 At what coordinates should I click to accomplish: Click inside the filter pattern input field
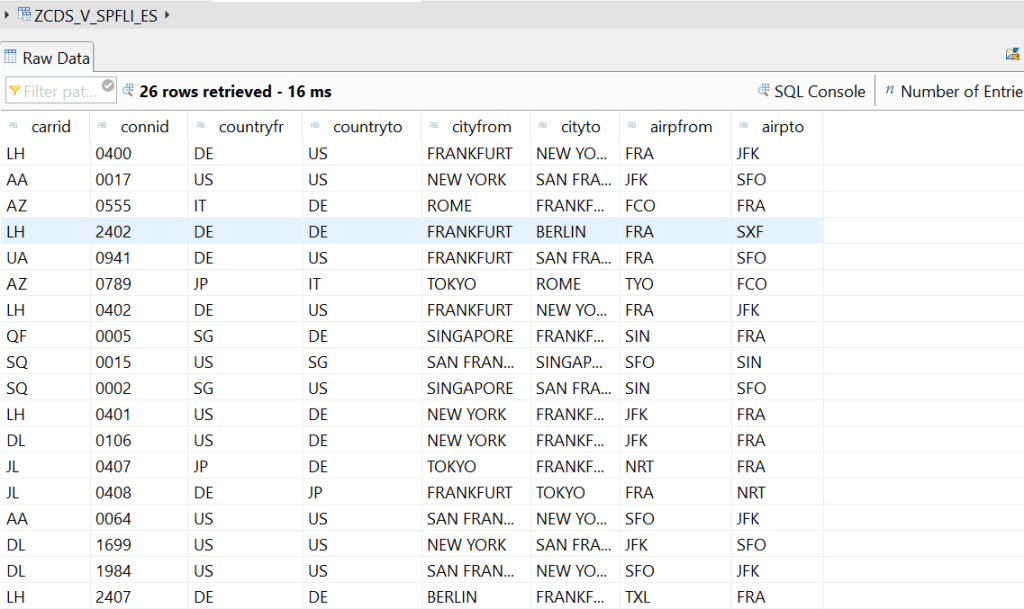tap(60, 91)
